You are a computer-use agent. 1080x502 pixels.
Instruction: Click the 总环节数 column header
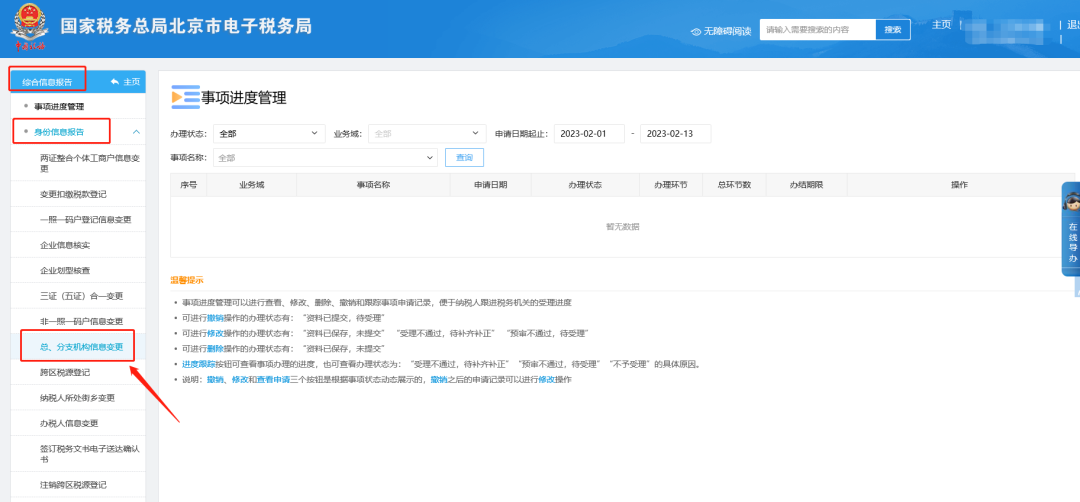734,185
